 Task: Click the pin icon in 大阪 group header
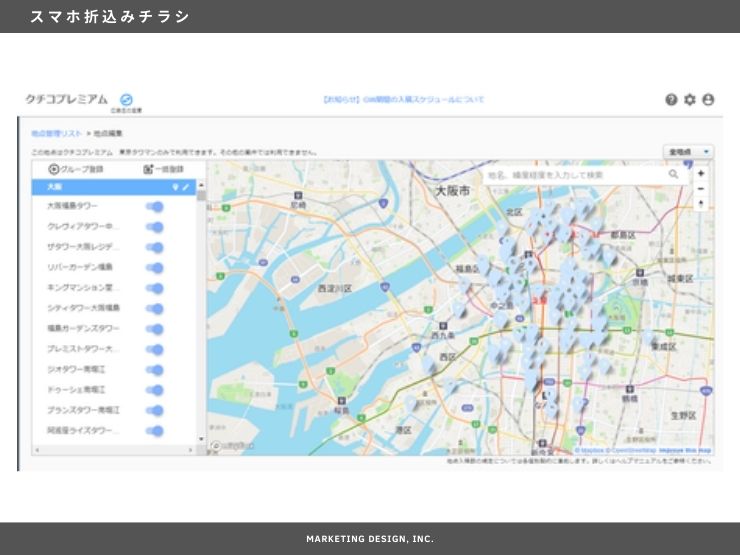tap(175, 187)
